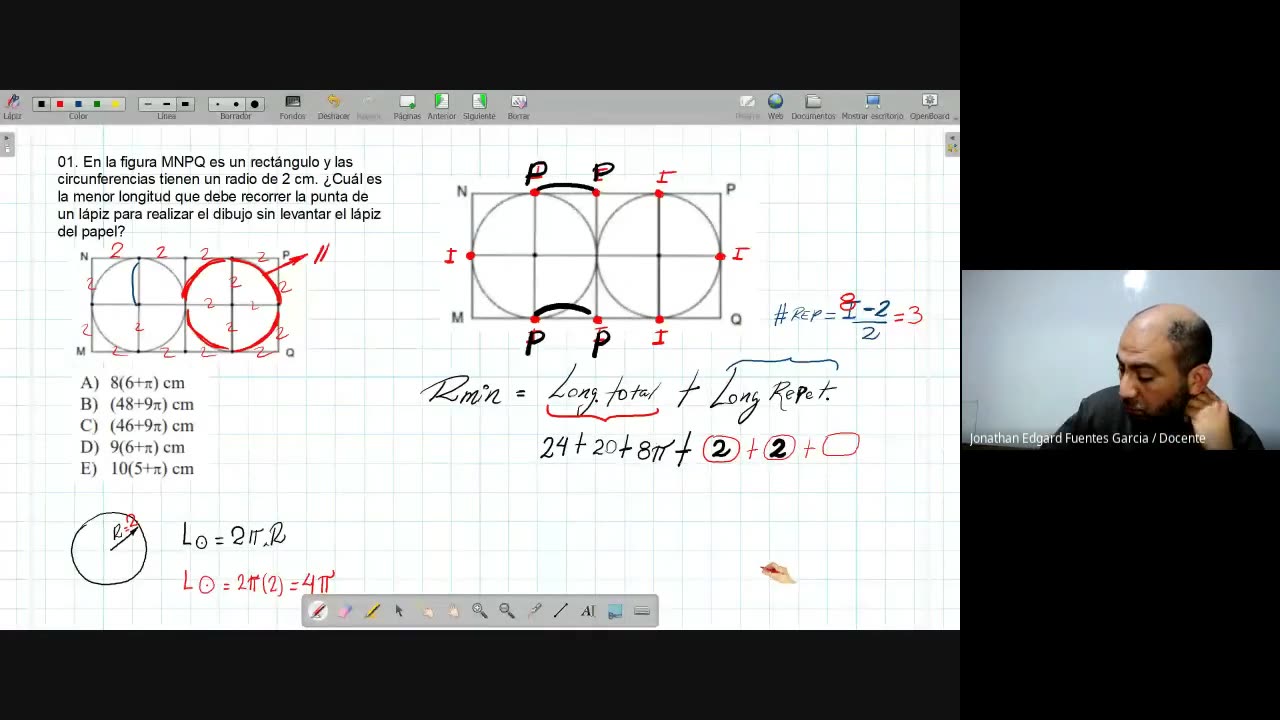
Task: Click the webcam video of Jonathan Edgard Fuentes
Action: 1121,360
